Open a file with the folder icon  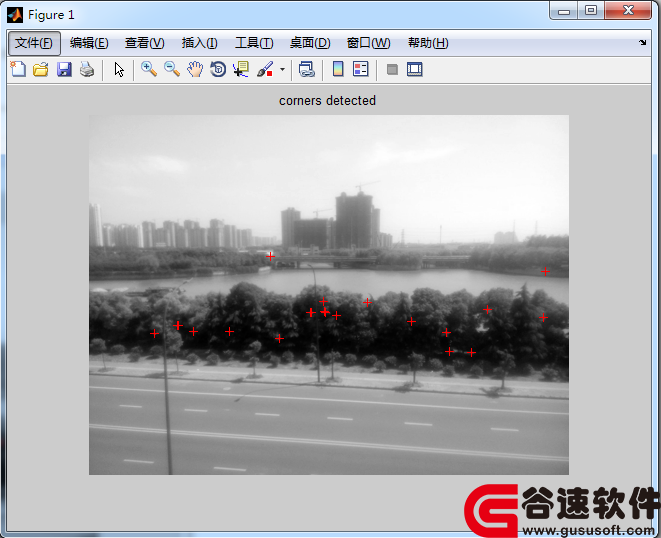click(x=41, y=69)
